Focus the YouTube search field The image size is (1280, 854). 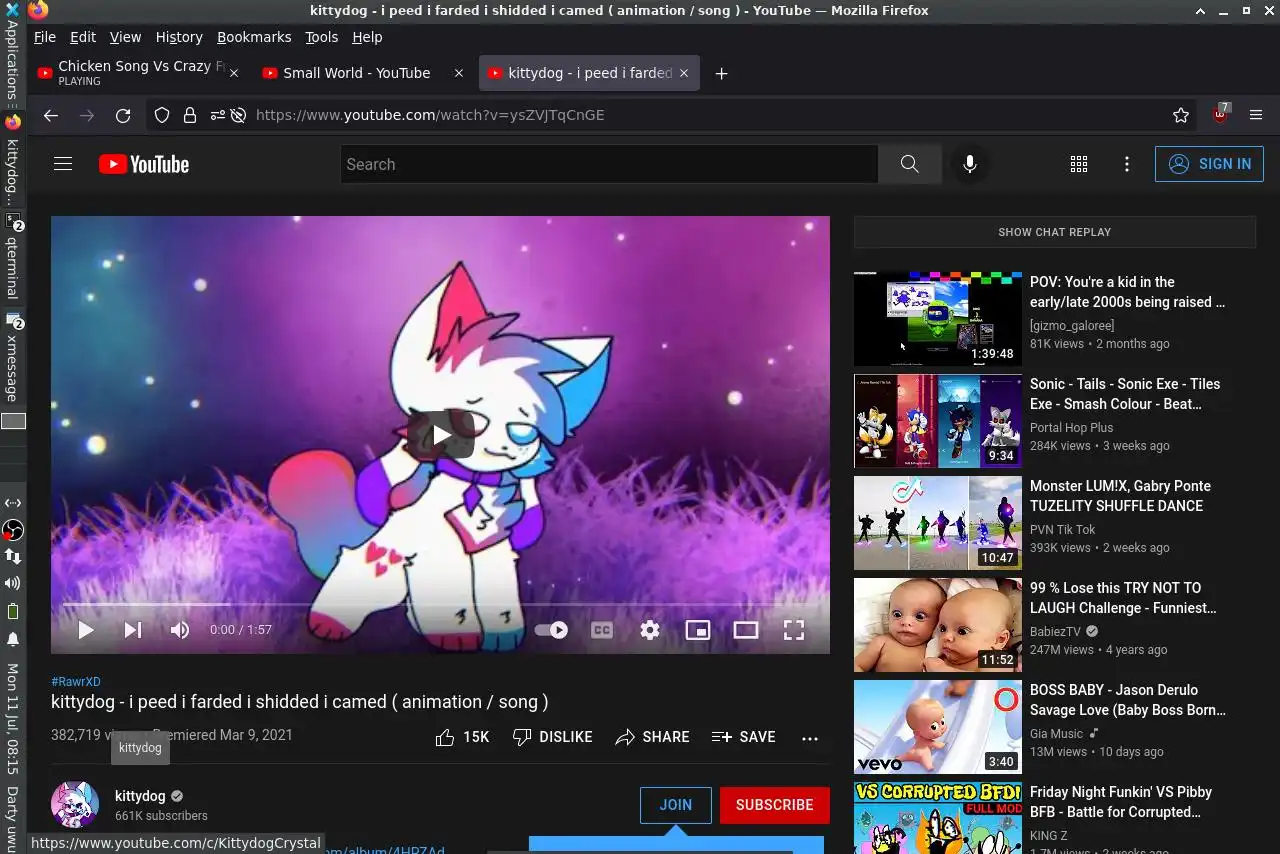(x=609, y=164)
